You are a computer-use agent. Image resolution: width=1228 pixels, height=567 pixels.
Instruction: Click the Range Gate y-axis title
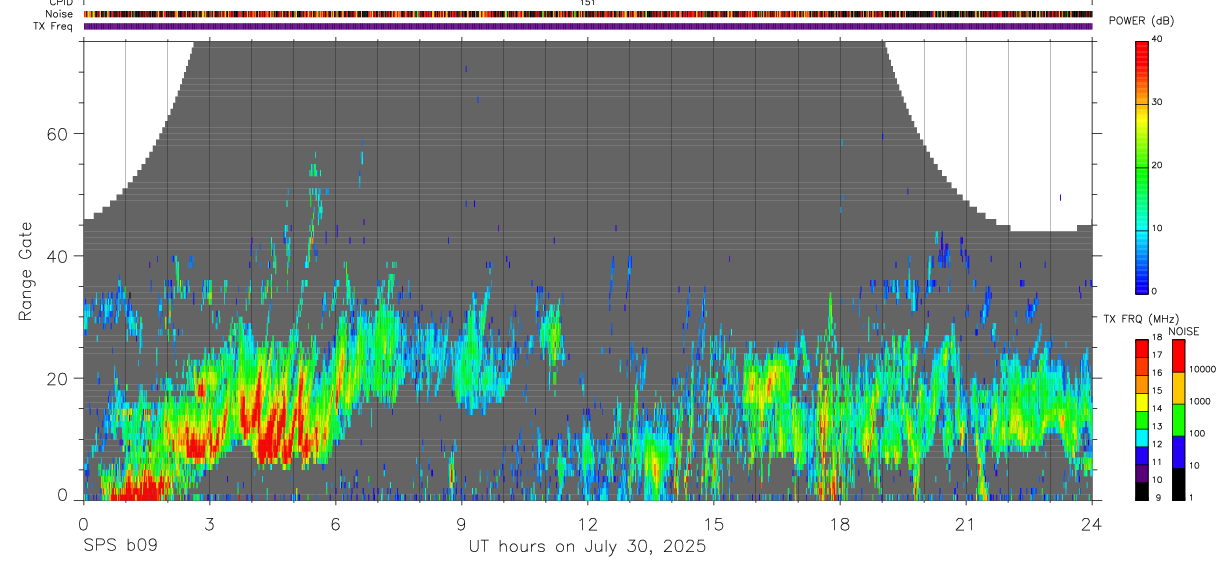click(26, 271)
